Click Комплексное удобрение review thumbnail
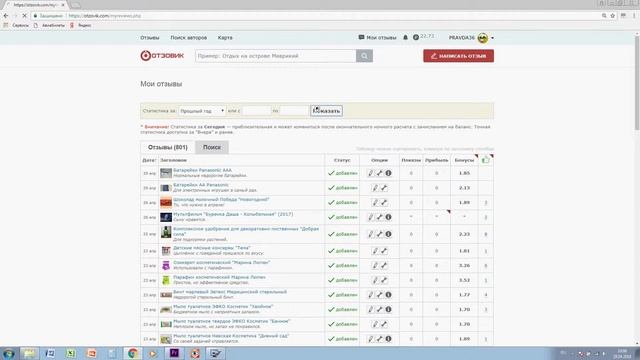Screen dimensions: 640x360 (166, 232)
